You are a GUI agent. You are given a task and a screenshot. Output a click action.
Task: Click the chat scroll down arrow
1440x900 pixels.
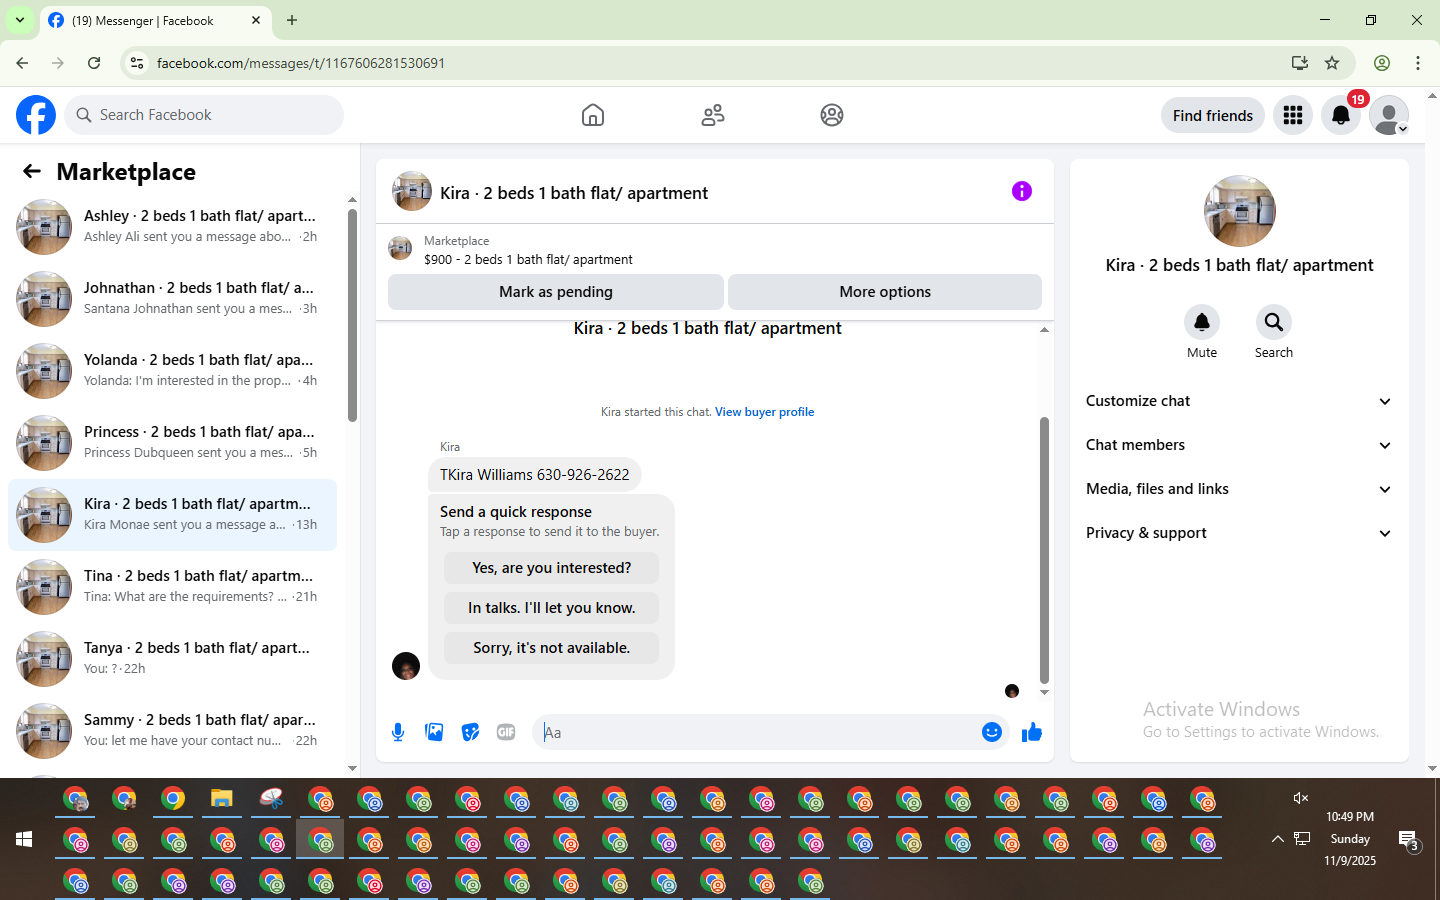click(x=1044, y=692)
